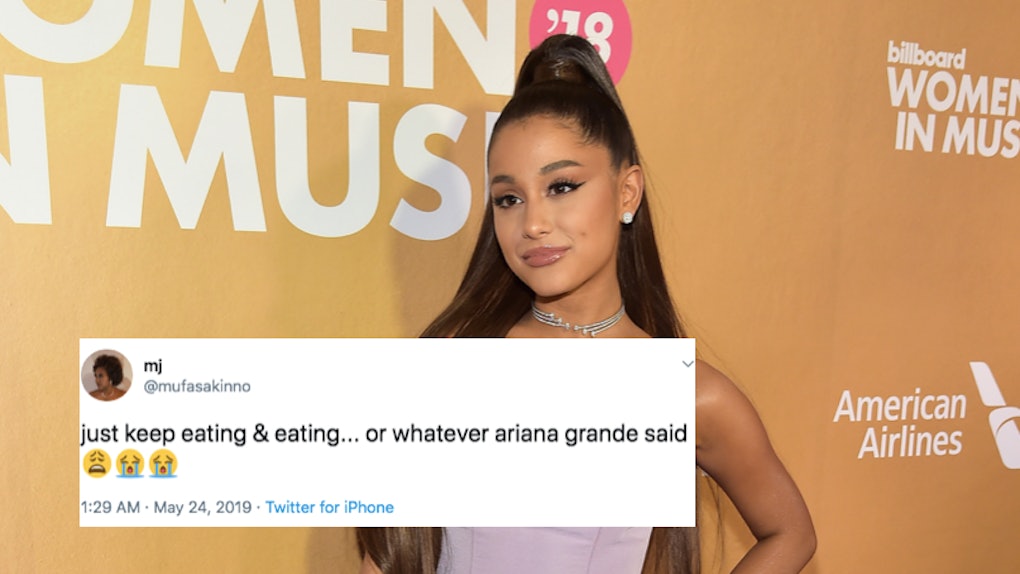Select the display name mj
This screenshot has width=1020, height=574.
point(153,366)
